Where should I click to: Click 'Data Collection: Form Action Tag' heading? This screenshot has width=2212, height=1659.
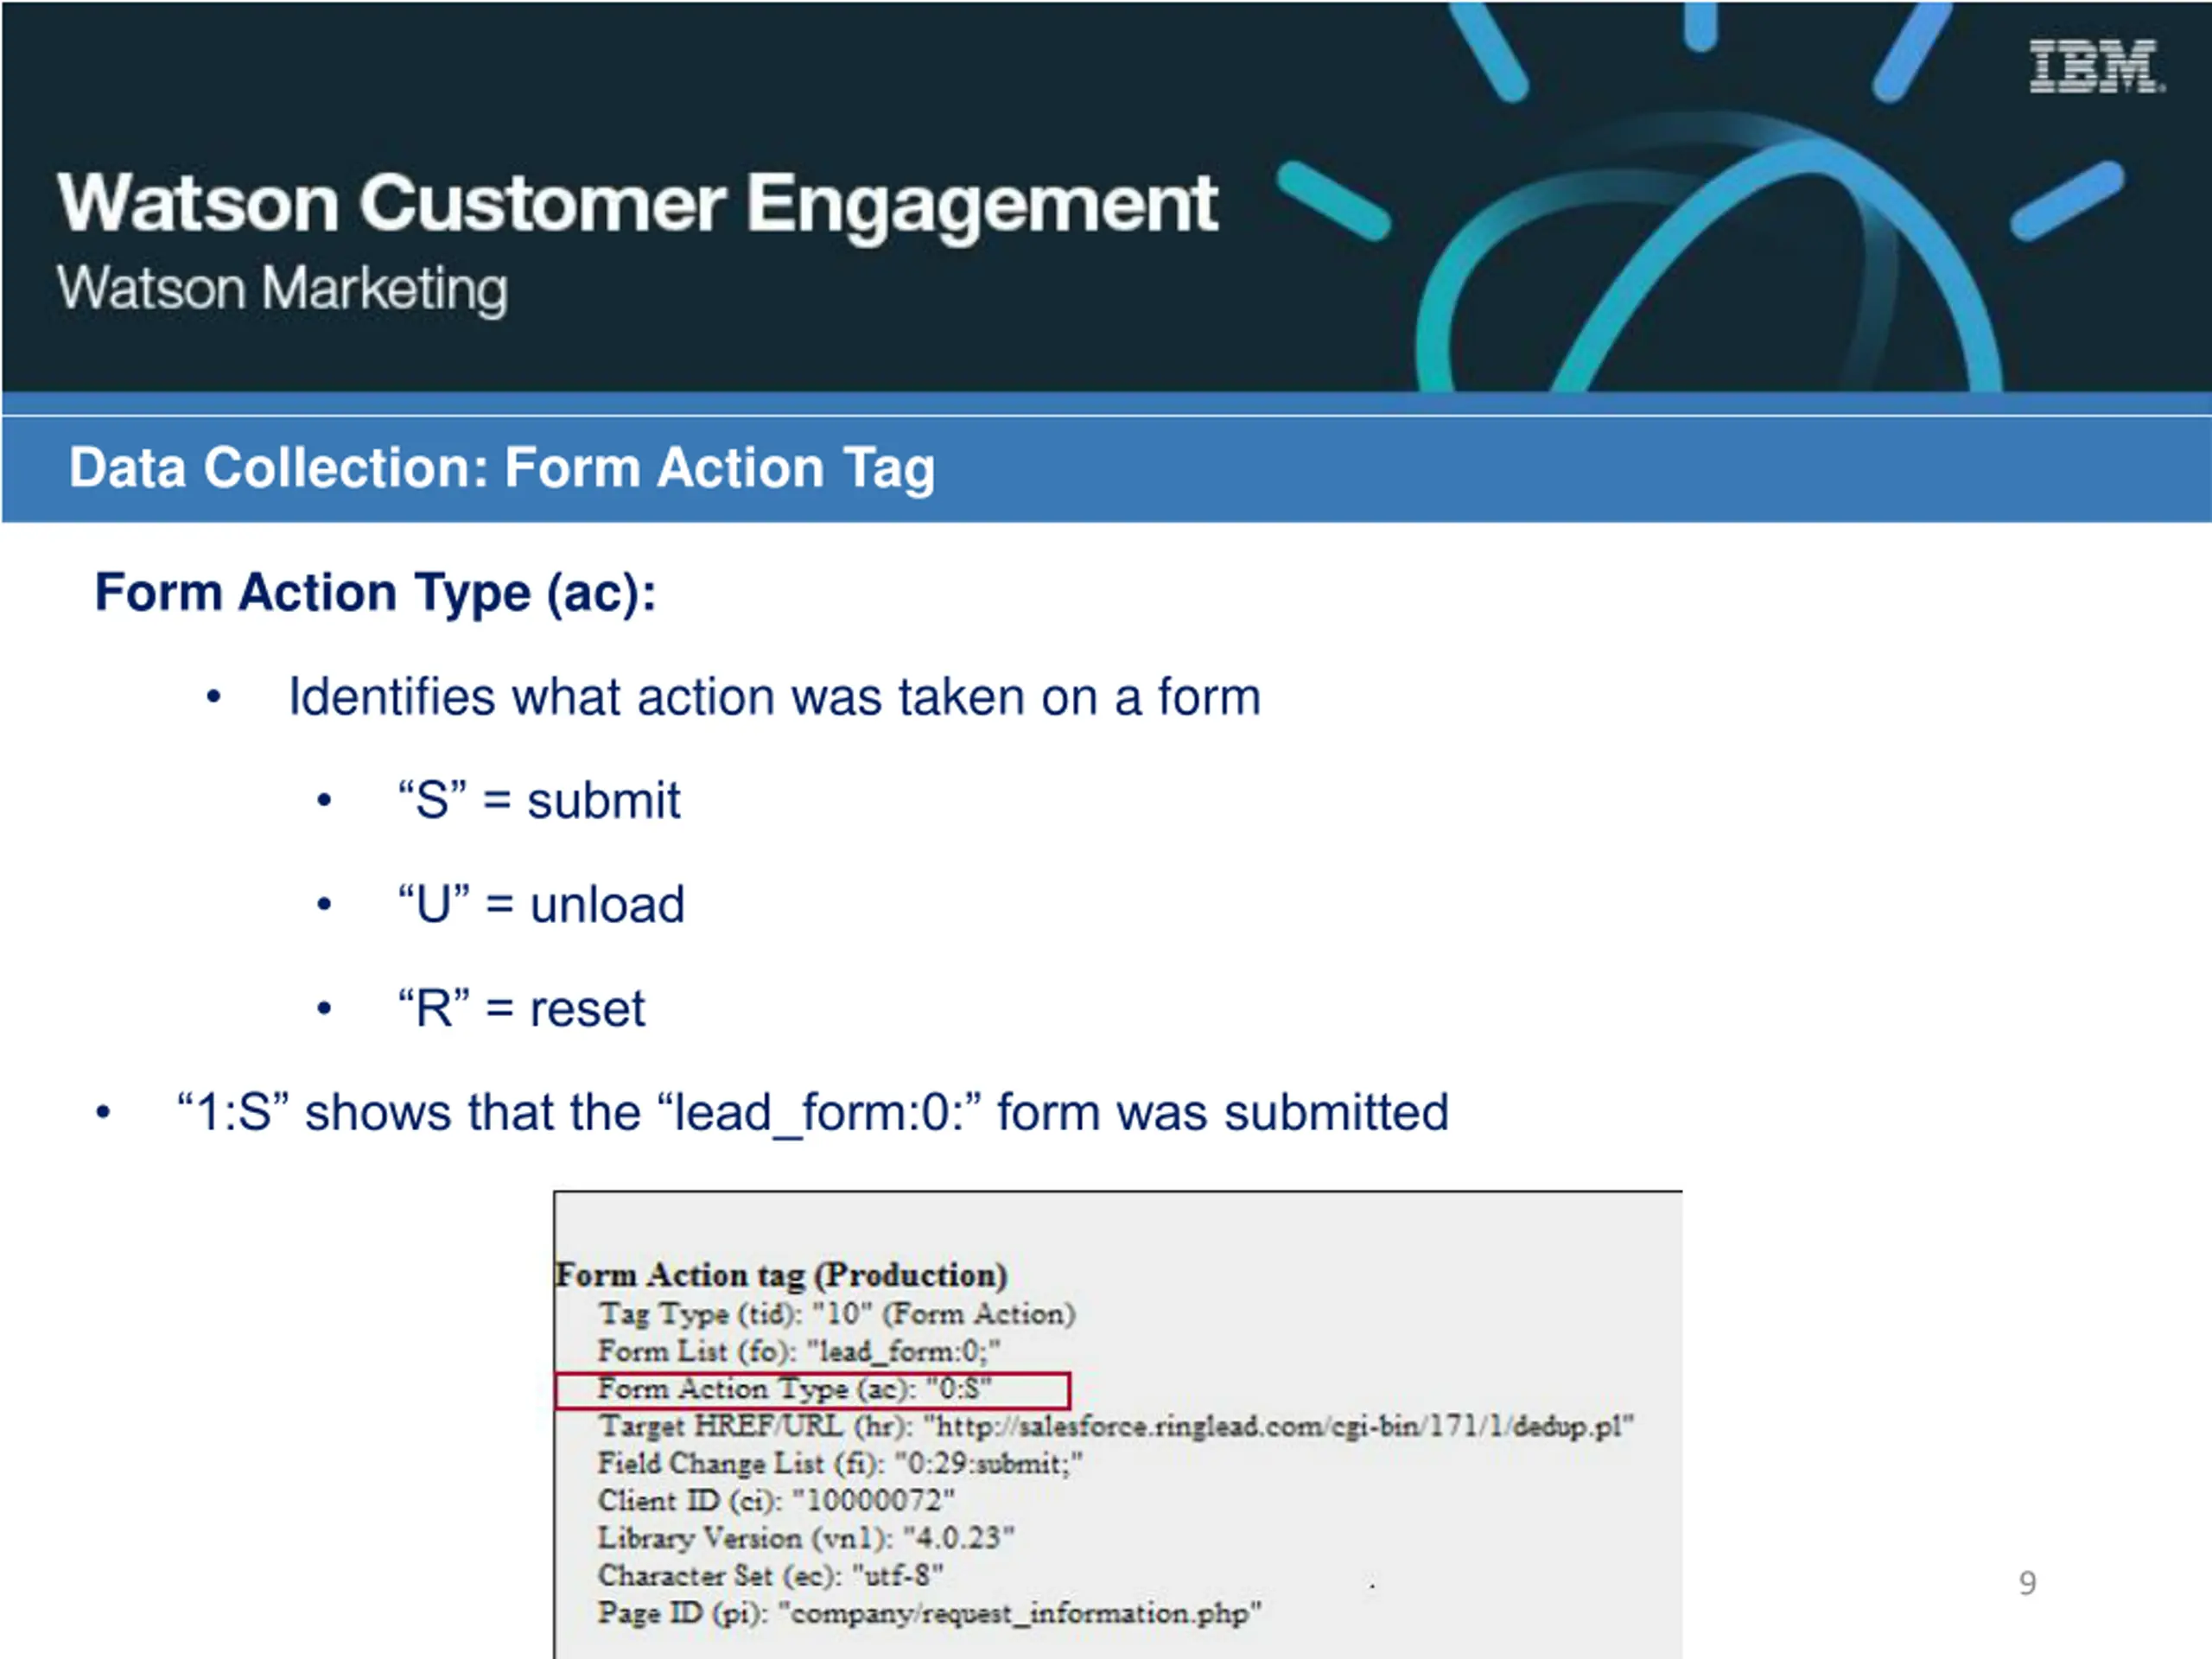tap(502, 468)
